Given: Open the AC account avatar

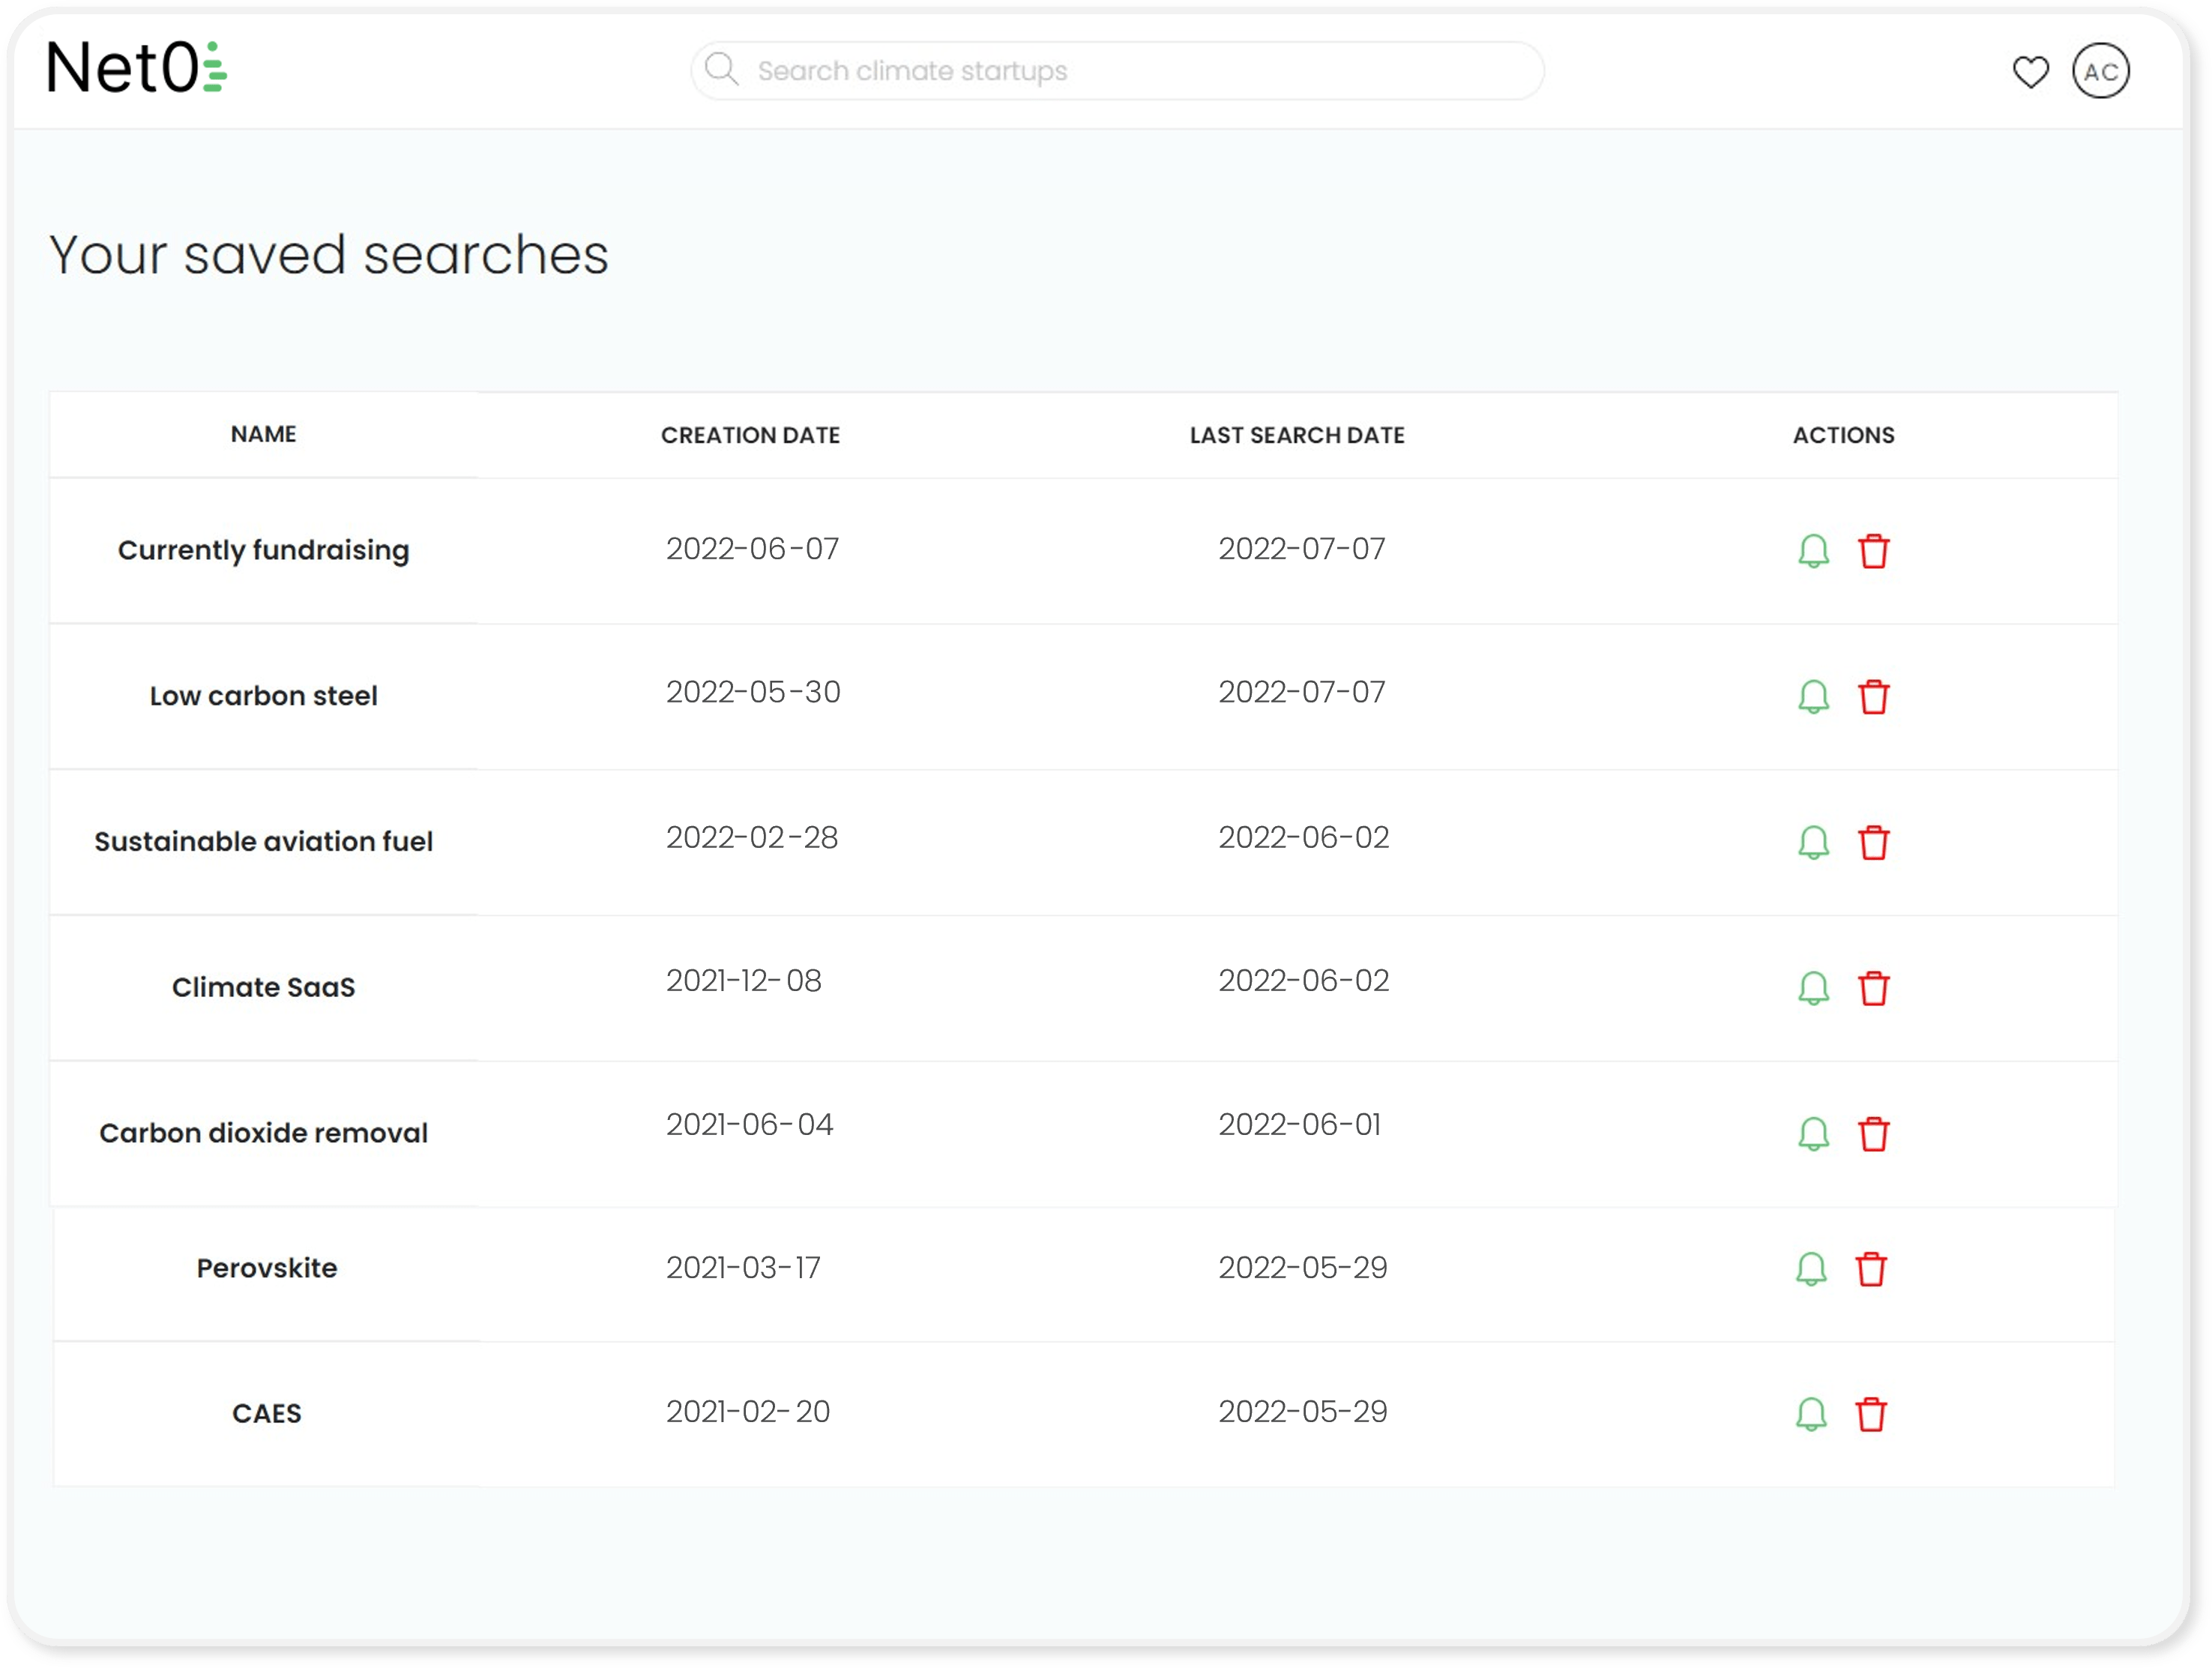Looking at the screenshot, I should click(x=2102, y=71).
